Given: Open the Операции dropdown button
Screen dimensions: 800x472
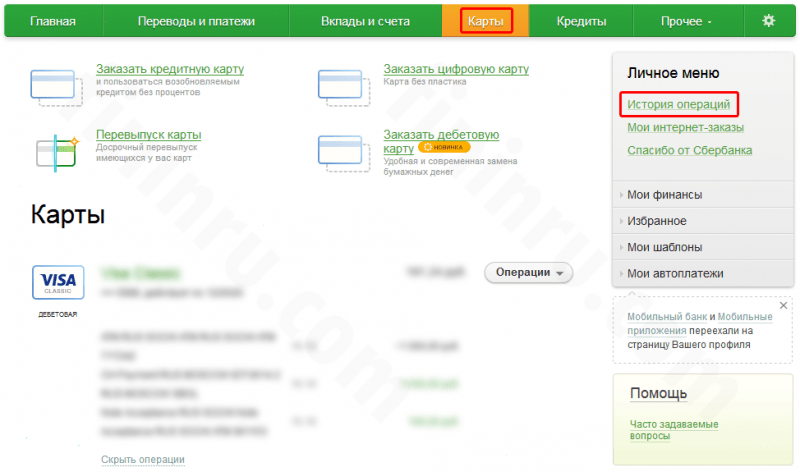Looking at the screenshot, I should 528,272.
